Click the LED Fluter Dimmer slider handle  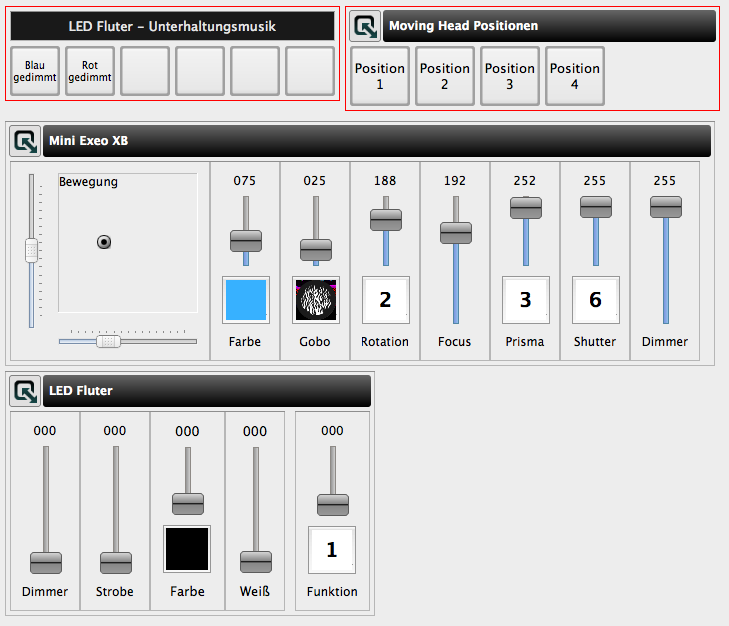coord(46,563)
